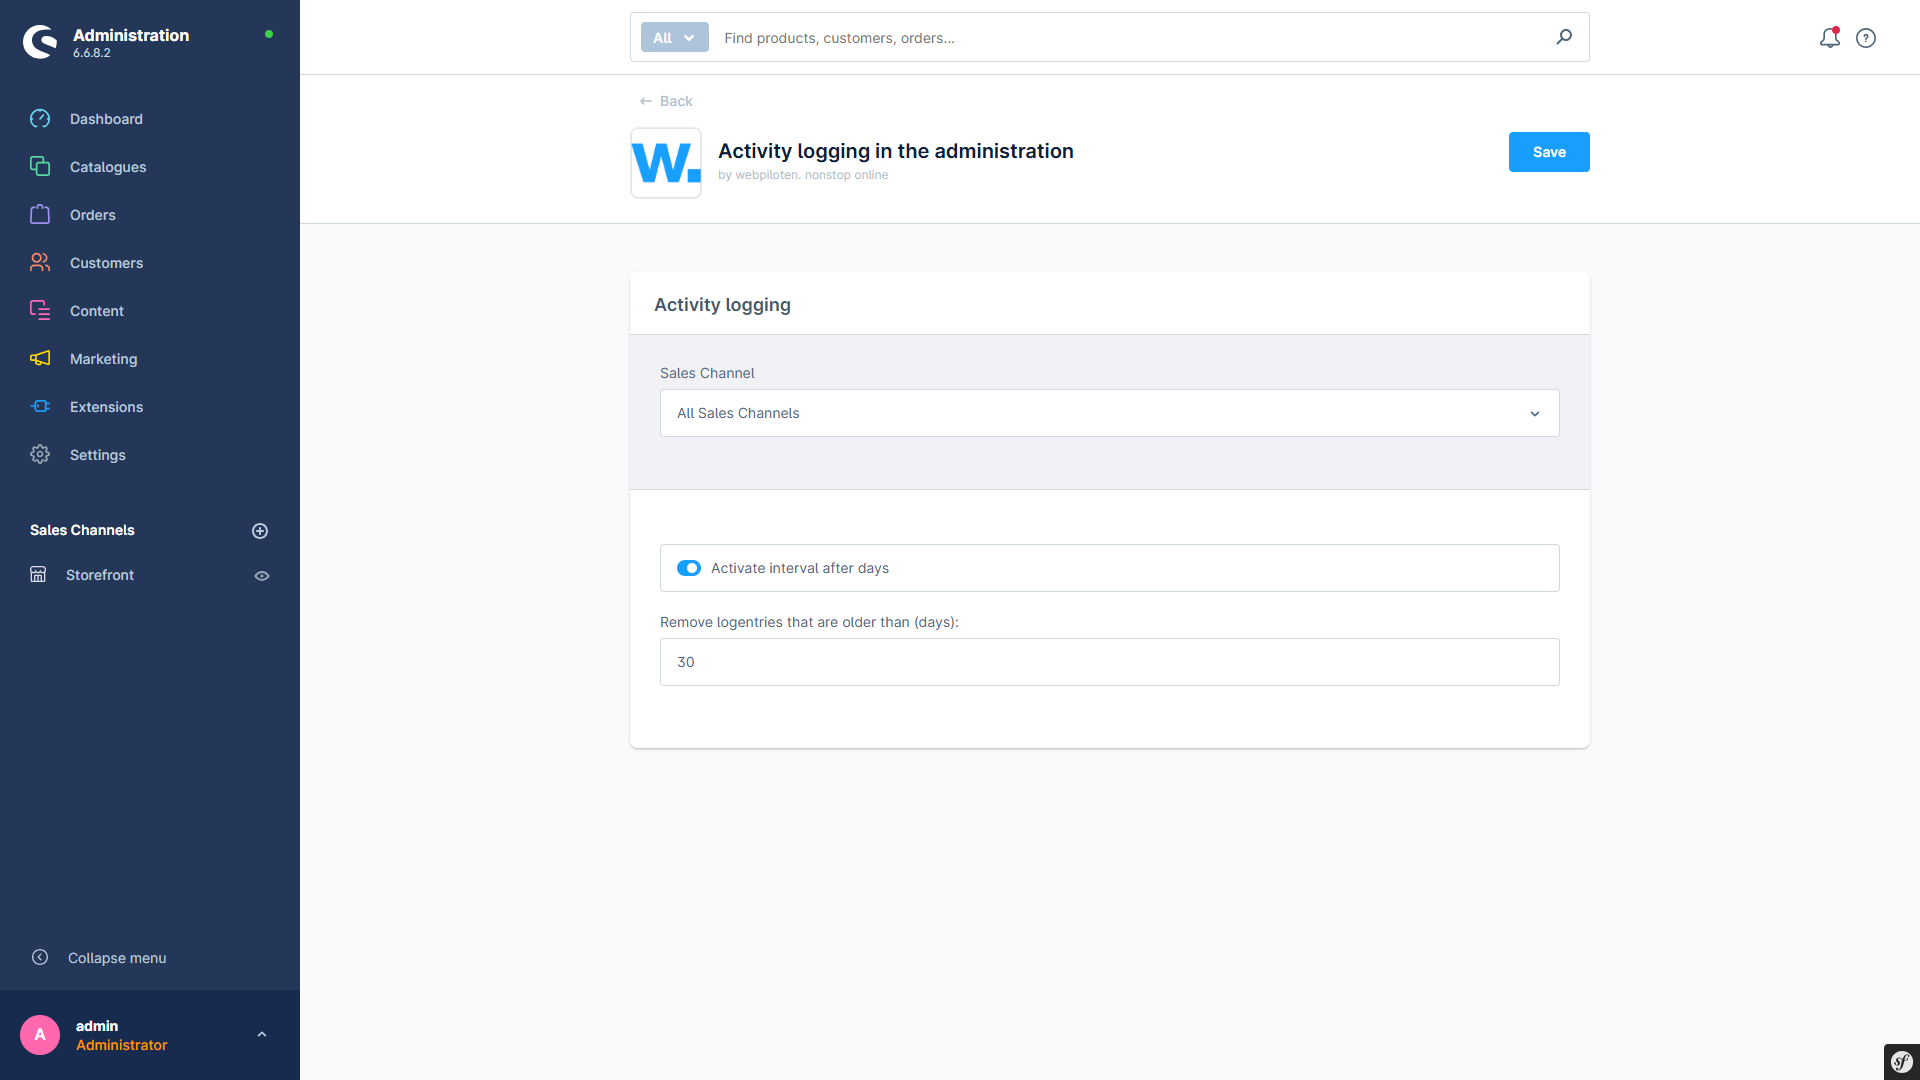Click the Storefront visibility eye icon
The height and width of the screenshot is (1080, 1920).
click(262, 575)
